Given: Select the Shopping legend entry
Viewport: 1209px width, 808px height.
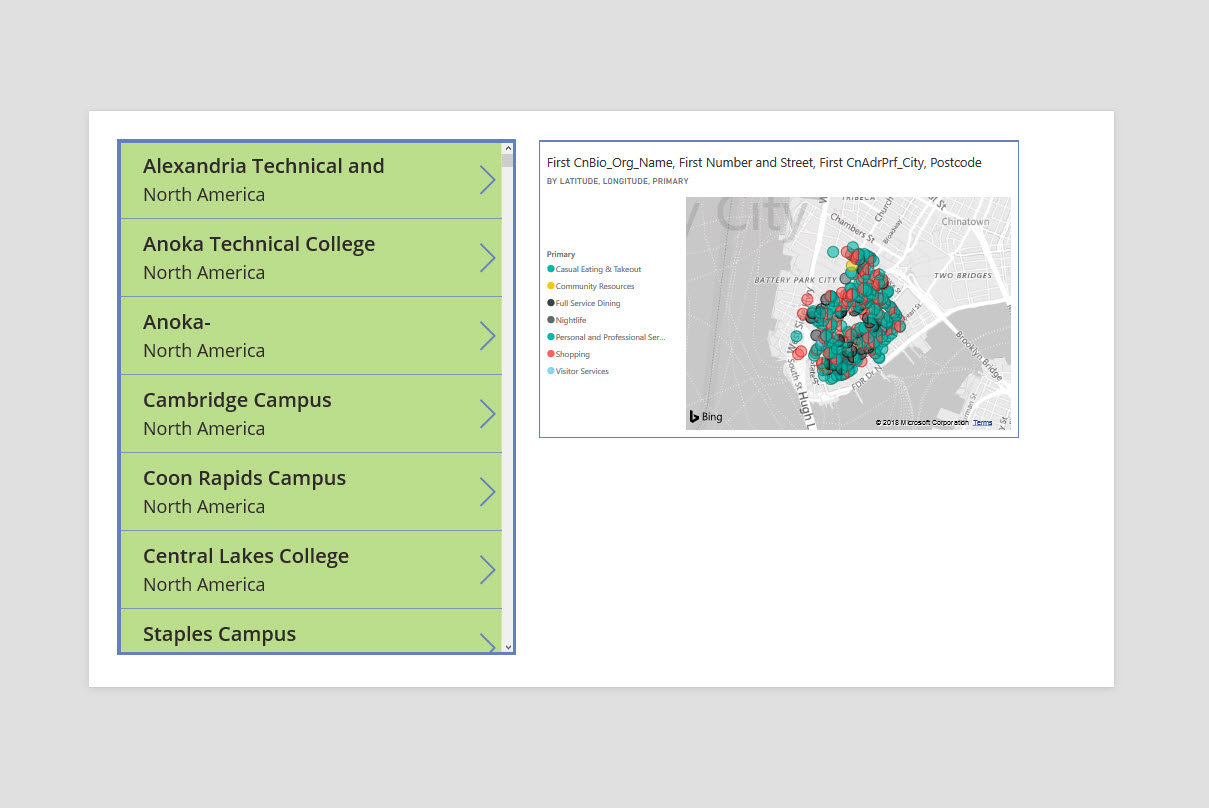Looking at the screenshot, I should tap(572, 354).
